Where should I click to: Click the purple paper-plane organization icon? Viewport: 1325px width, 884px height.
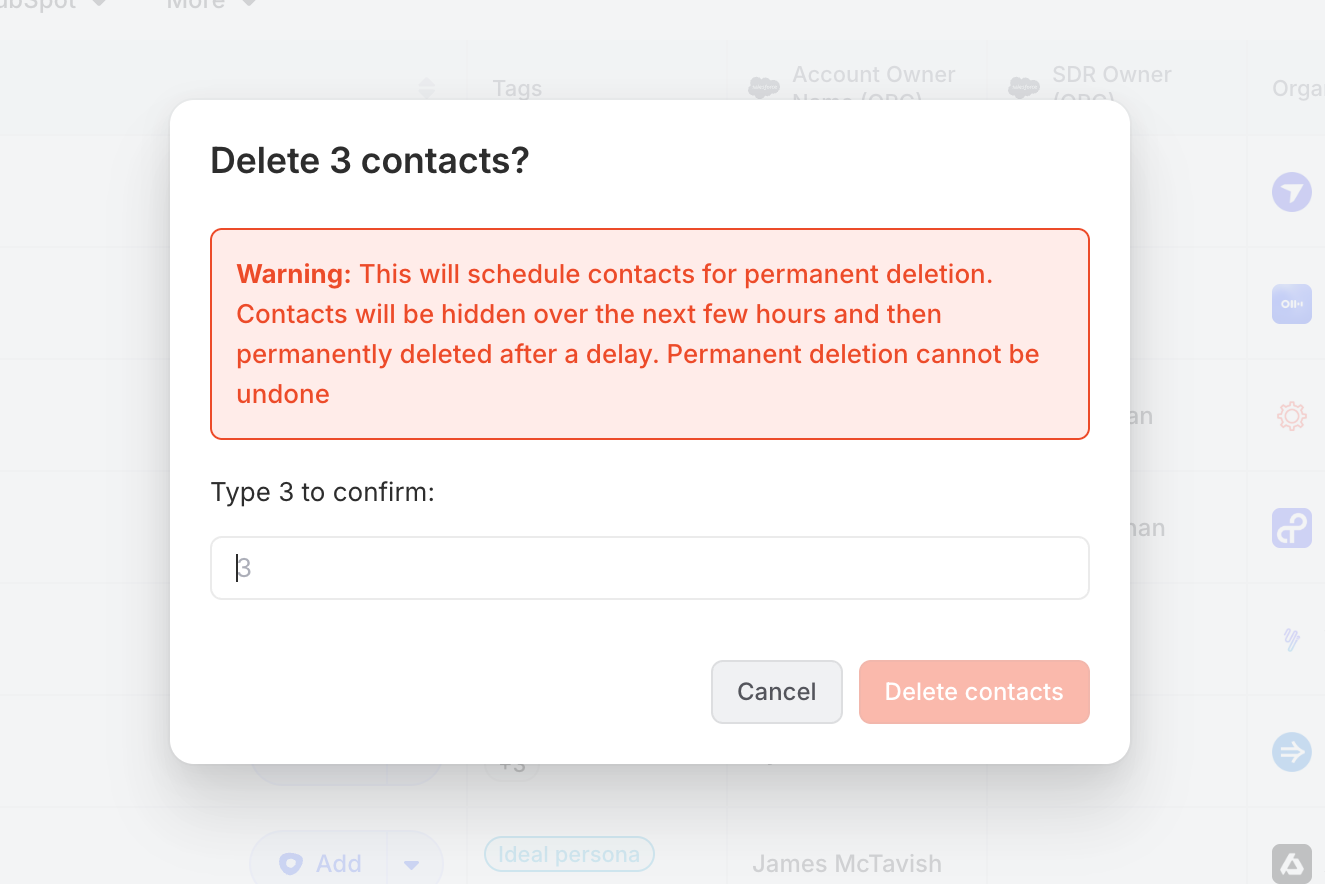[1291, 191]
